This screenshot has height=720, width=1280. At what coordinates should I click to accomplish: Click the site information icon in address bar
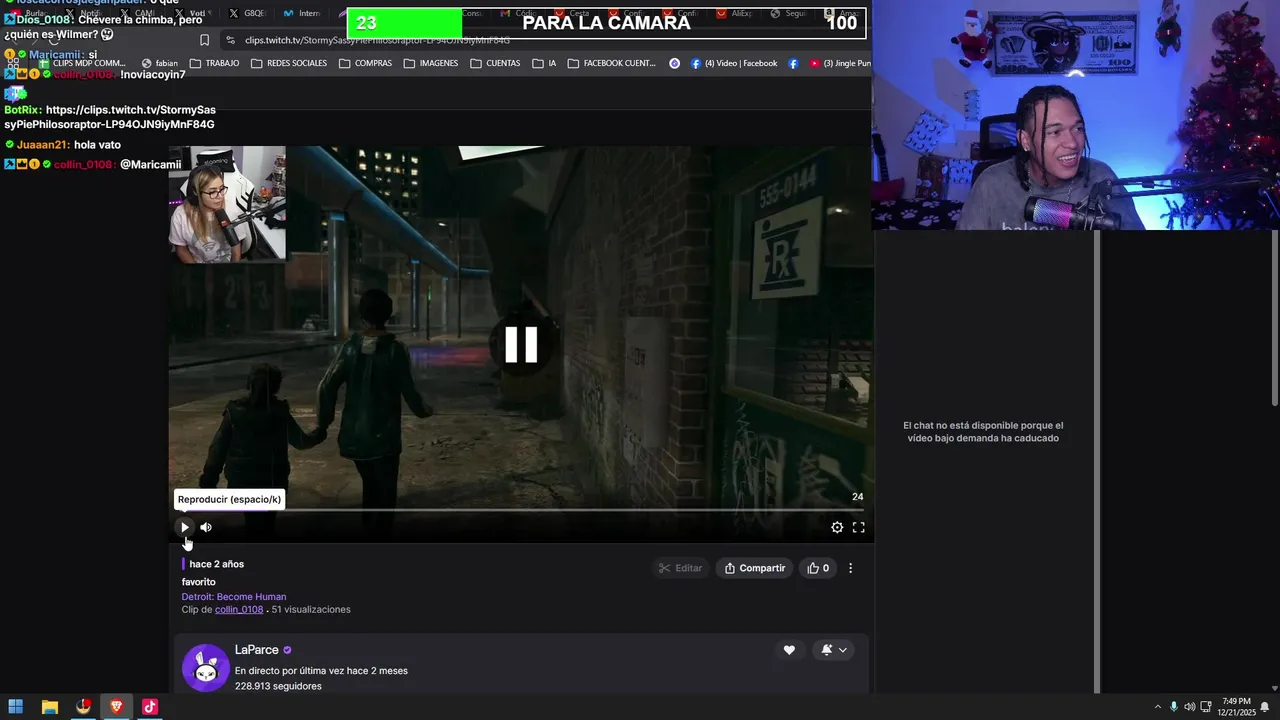(231, 40)
